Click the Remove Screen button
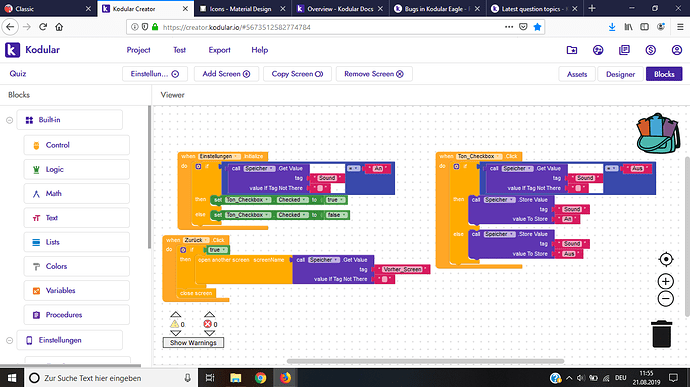Image resolution: width=690 pixels, height=387 pixels. click(x=374, y=74)
